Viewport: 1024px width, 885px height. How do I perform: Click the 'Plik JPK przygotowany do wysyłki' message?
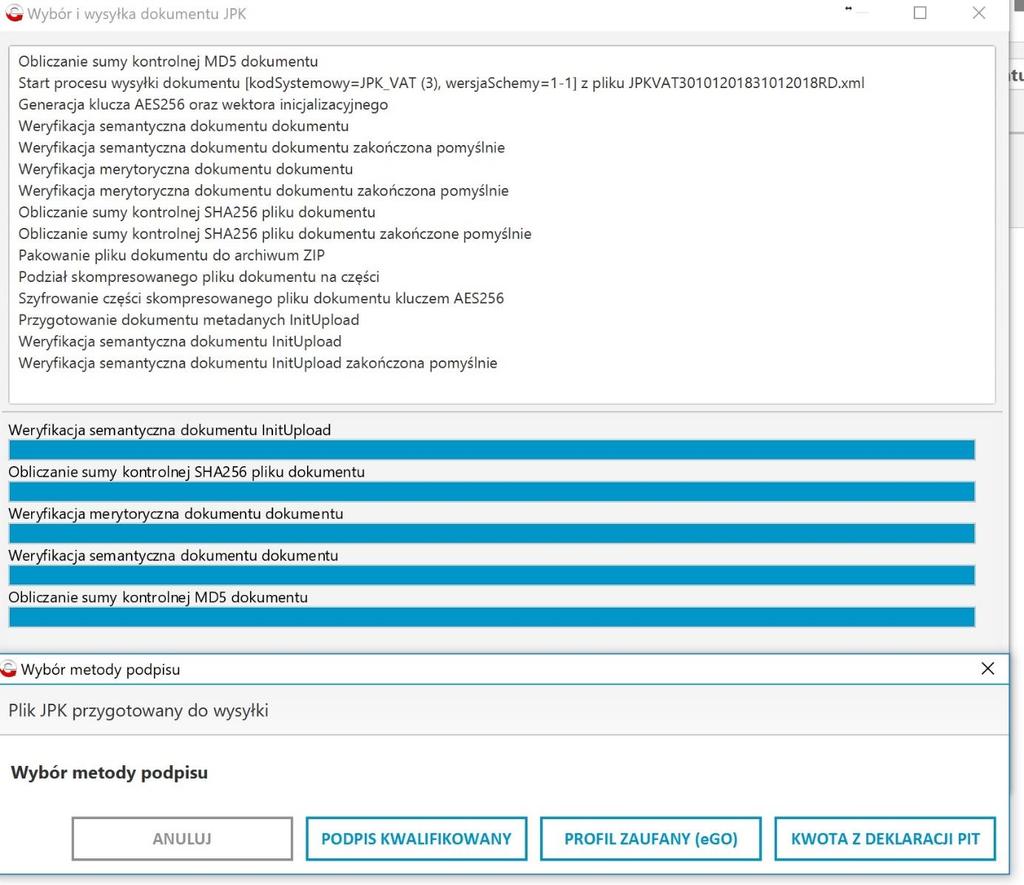point(138,711)
